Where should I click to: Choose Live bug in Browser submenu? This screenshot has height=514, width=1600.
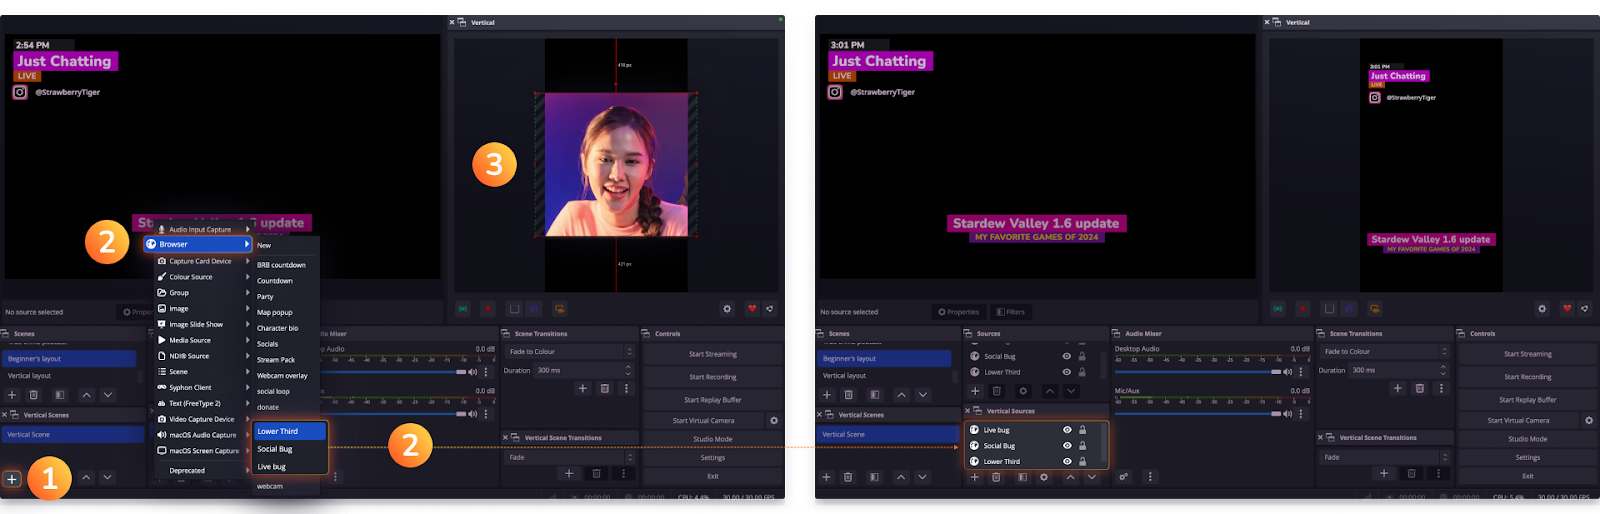290,467
